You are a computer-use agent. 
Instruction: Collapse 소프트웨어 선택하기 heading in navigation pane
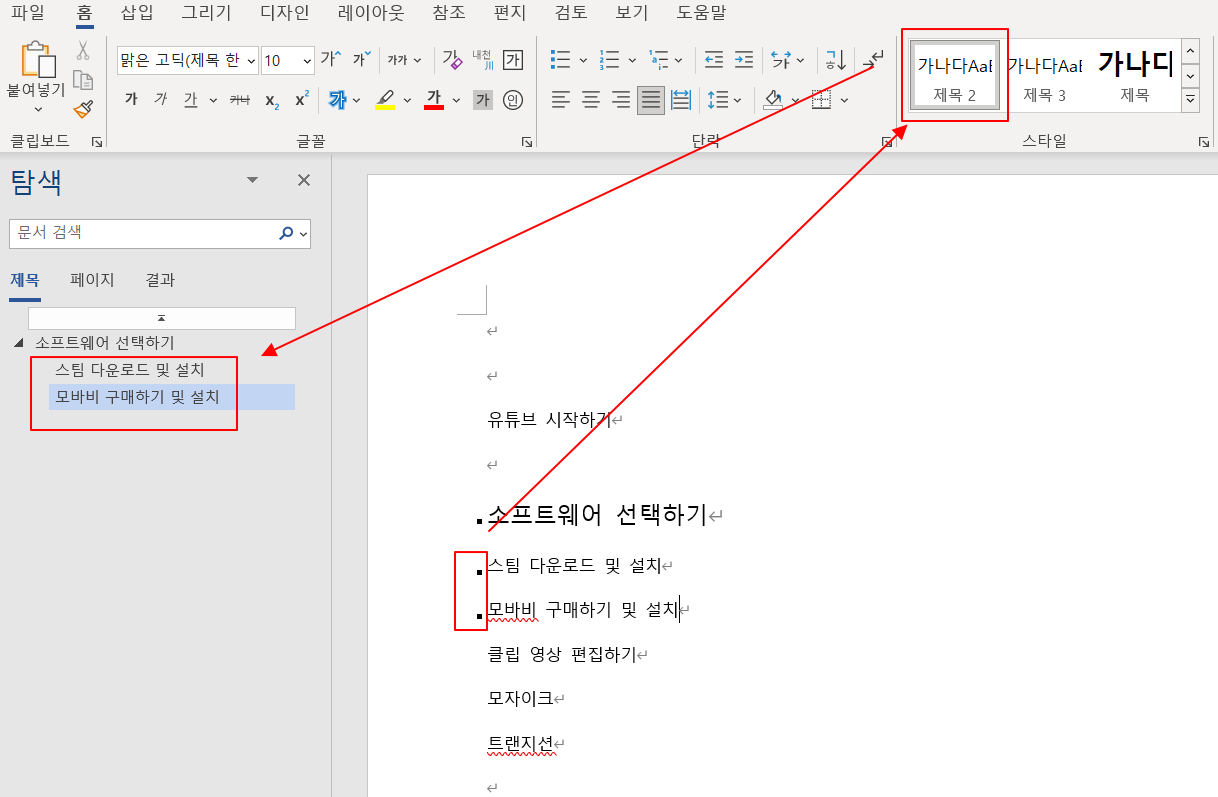(x=18, y=343)
